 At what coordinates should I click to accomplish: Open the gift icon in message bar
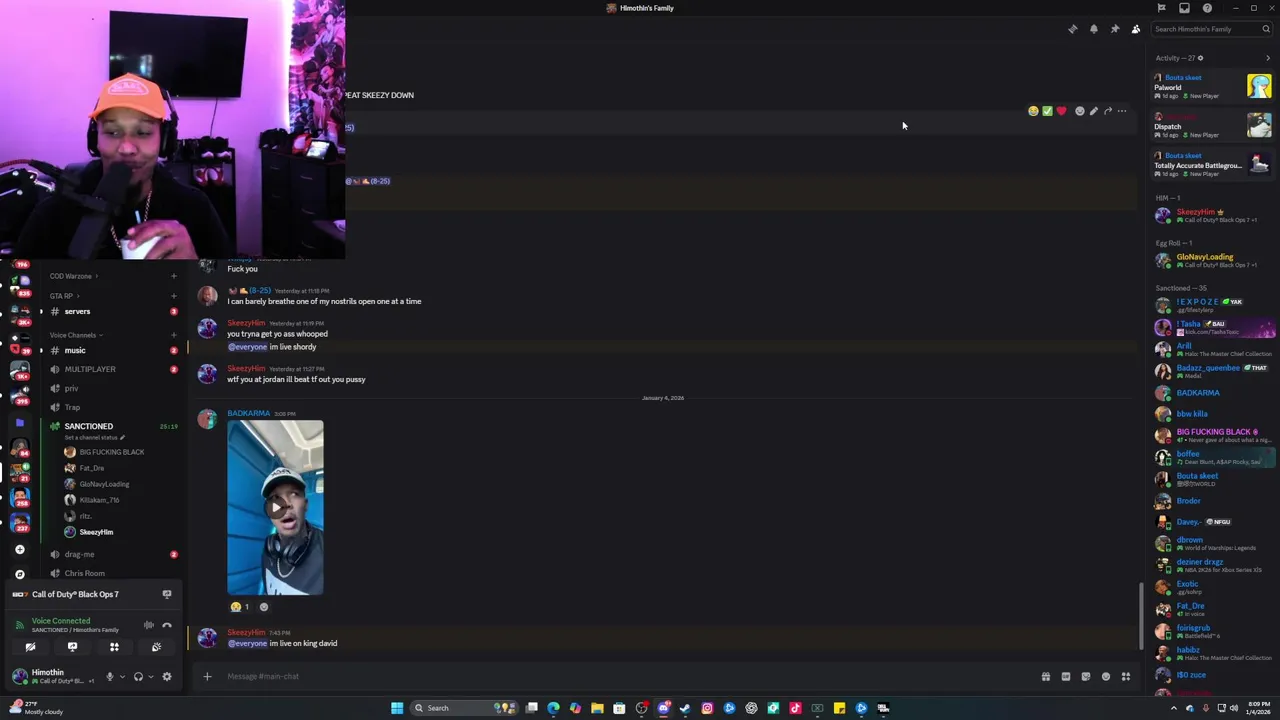coord(1046,677)
